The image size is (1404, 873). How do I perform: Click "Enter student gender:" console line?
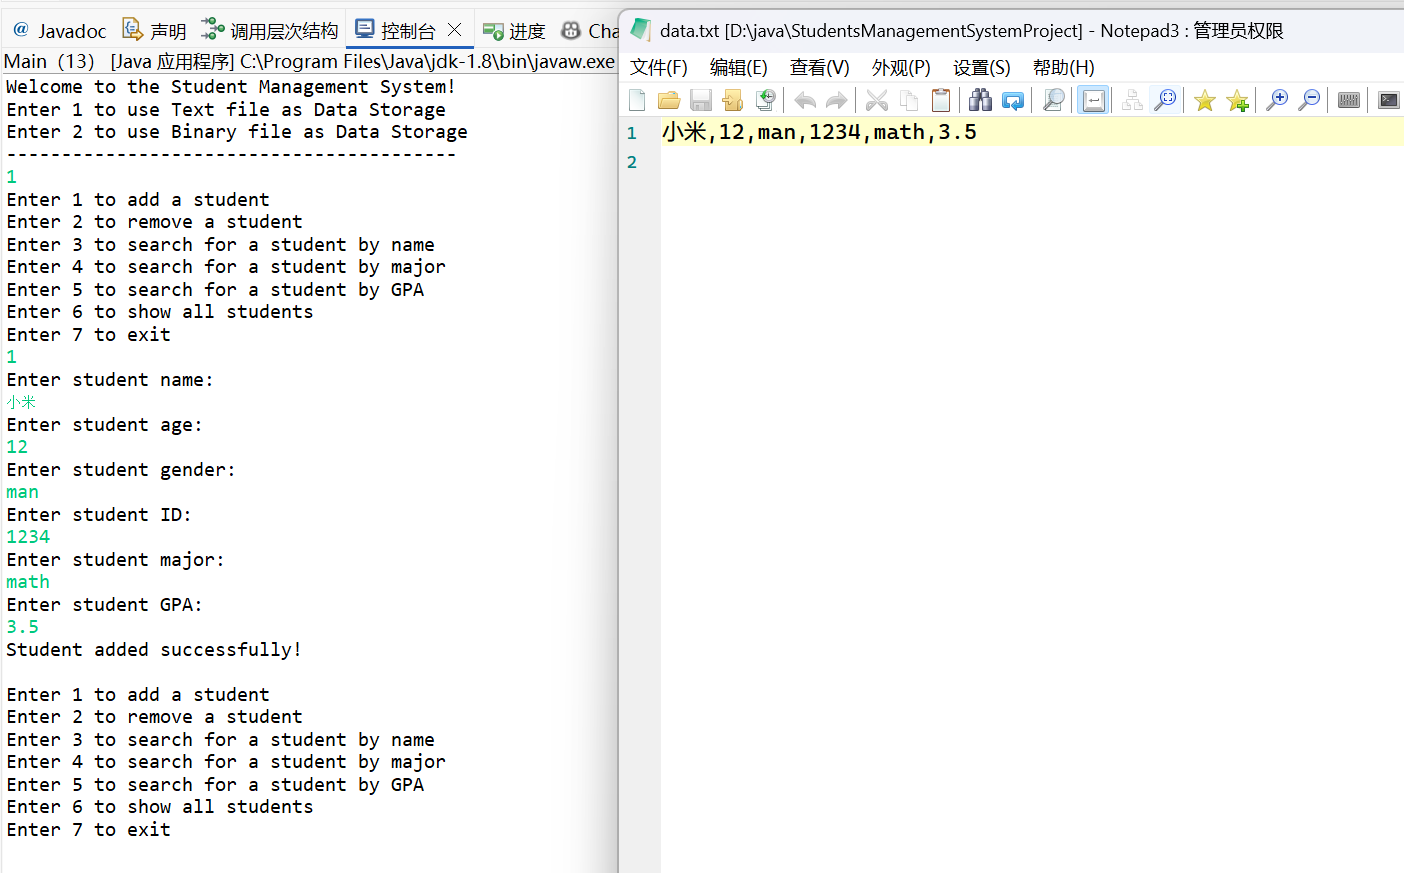[x=121, y=470]
